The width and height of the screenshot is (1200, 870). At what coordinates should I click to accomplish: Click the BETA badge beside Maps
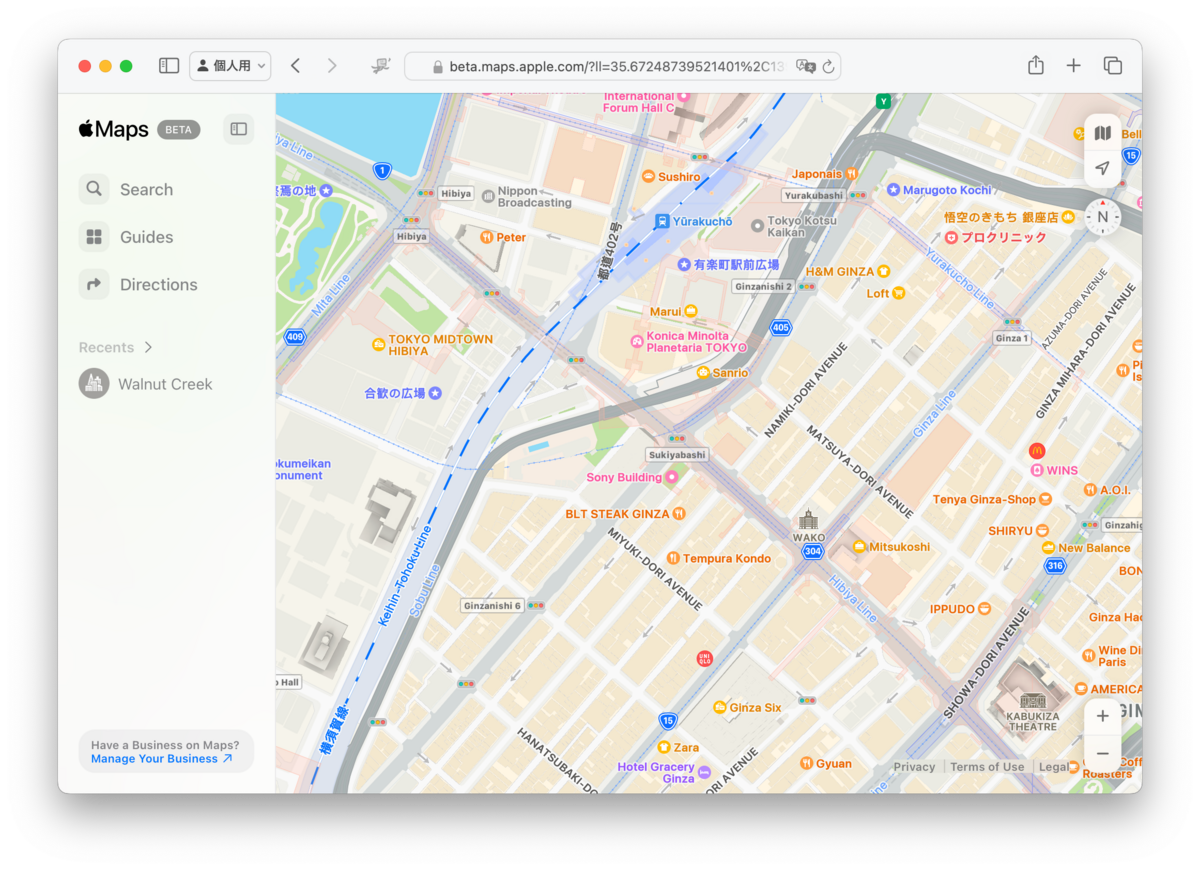coord(179,129)
